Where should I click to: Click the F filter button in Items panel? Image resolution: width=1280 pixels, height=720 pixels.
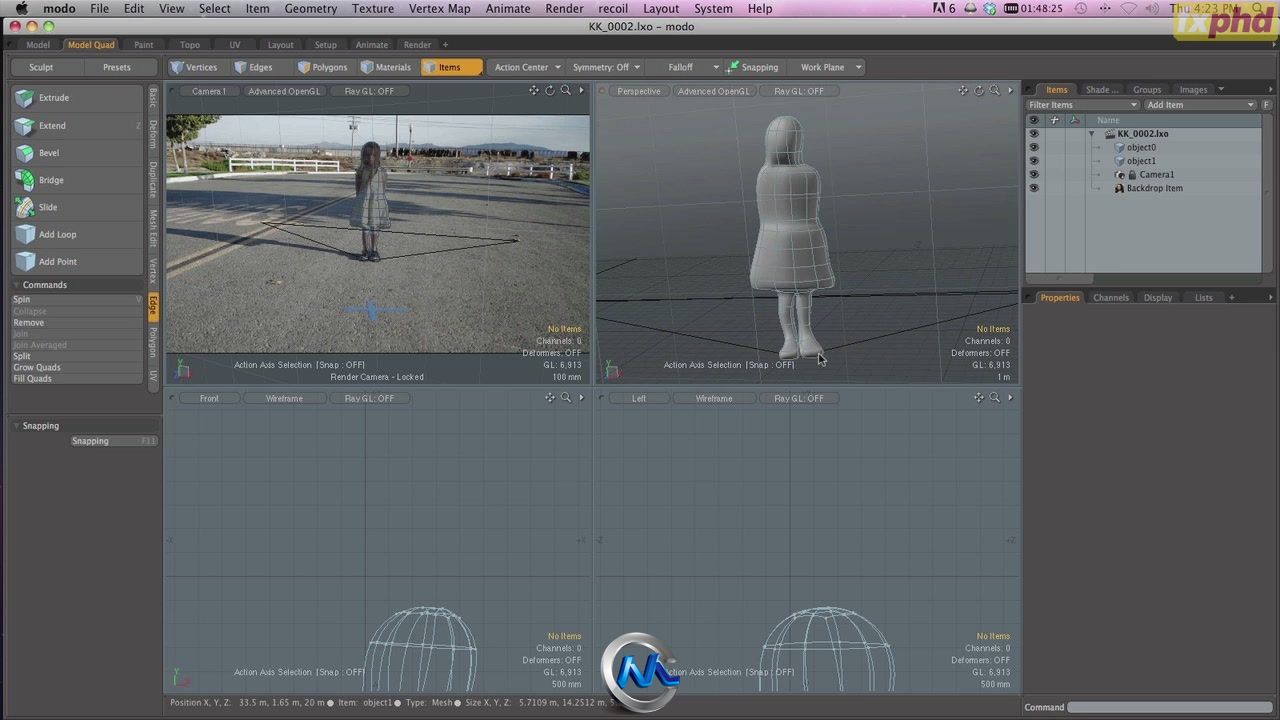pyautogui.click(x=1267, y=105)
